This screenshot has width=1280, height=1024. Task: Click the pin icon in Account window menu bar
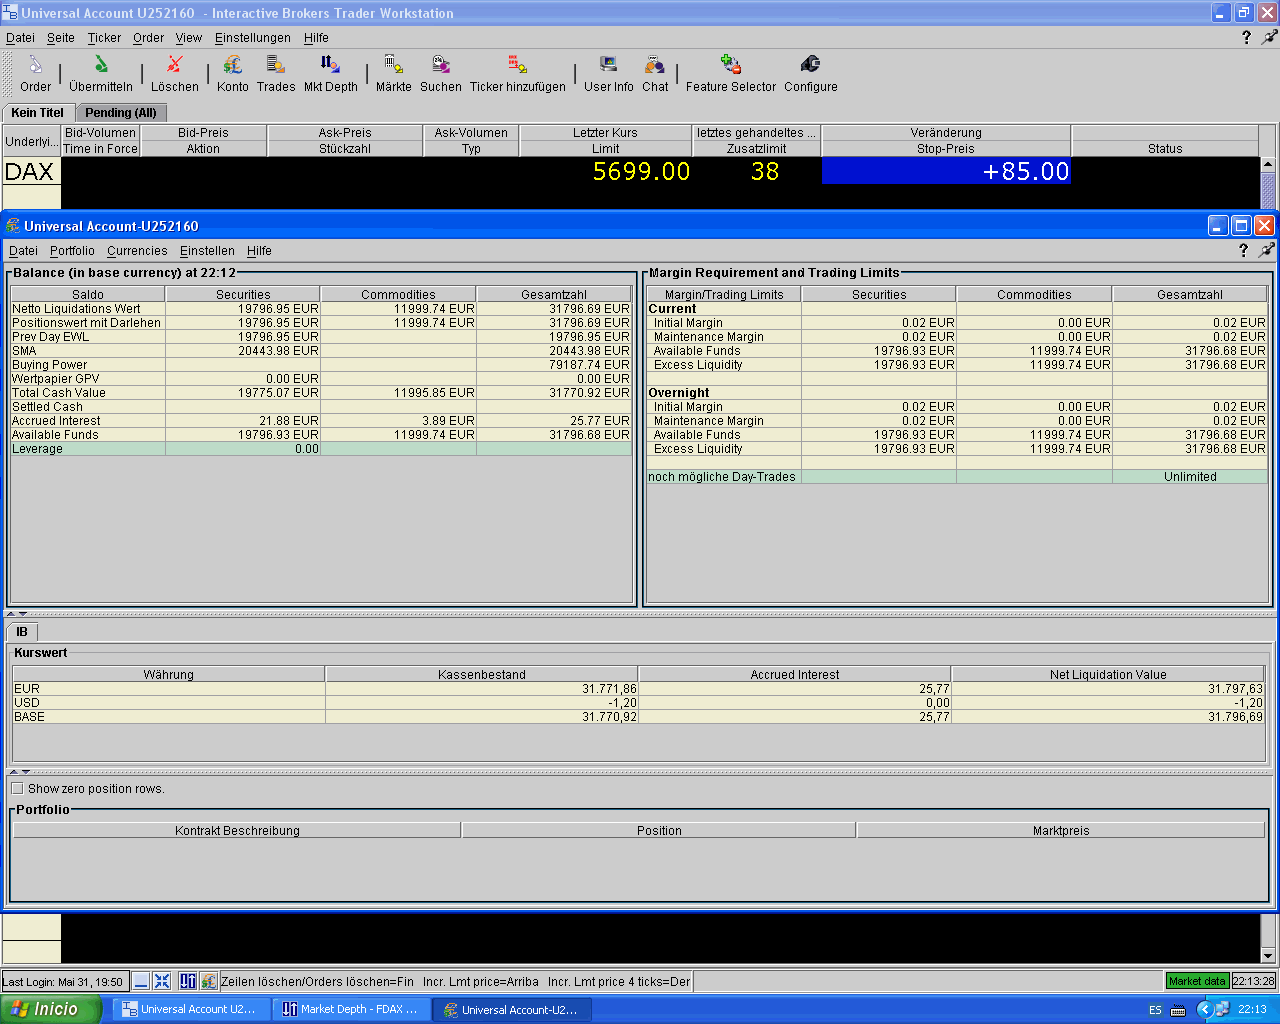tap(1266, 250)
